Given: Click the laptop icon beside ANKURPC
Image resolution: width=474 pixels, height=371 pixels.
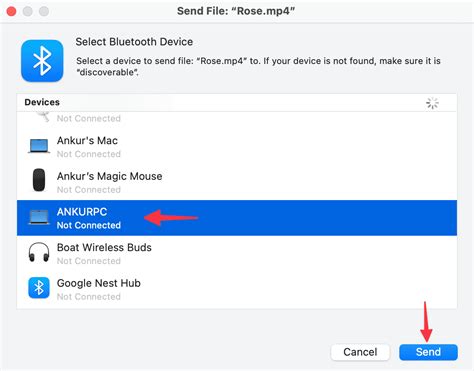Looking at the screenshot, I should (39, 217).
